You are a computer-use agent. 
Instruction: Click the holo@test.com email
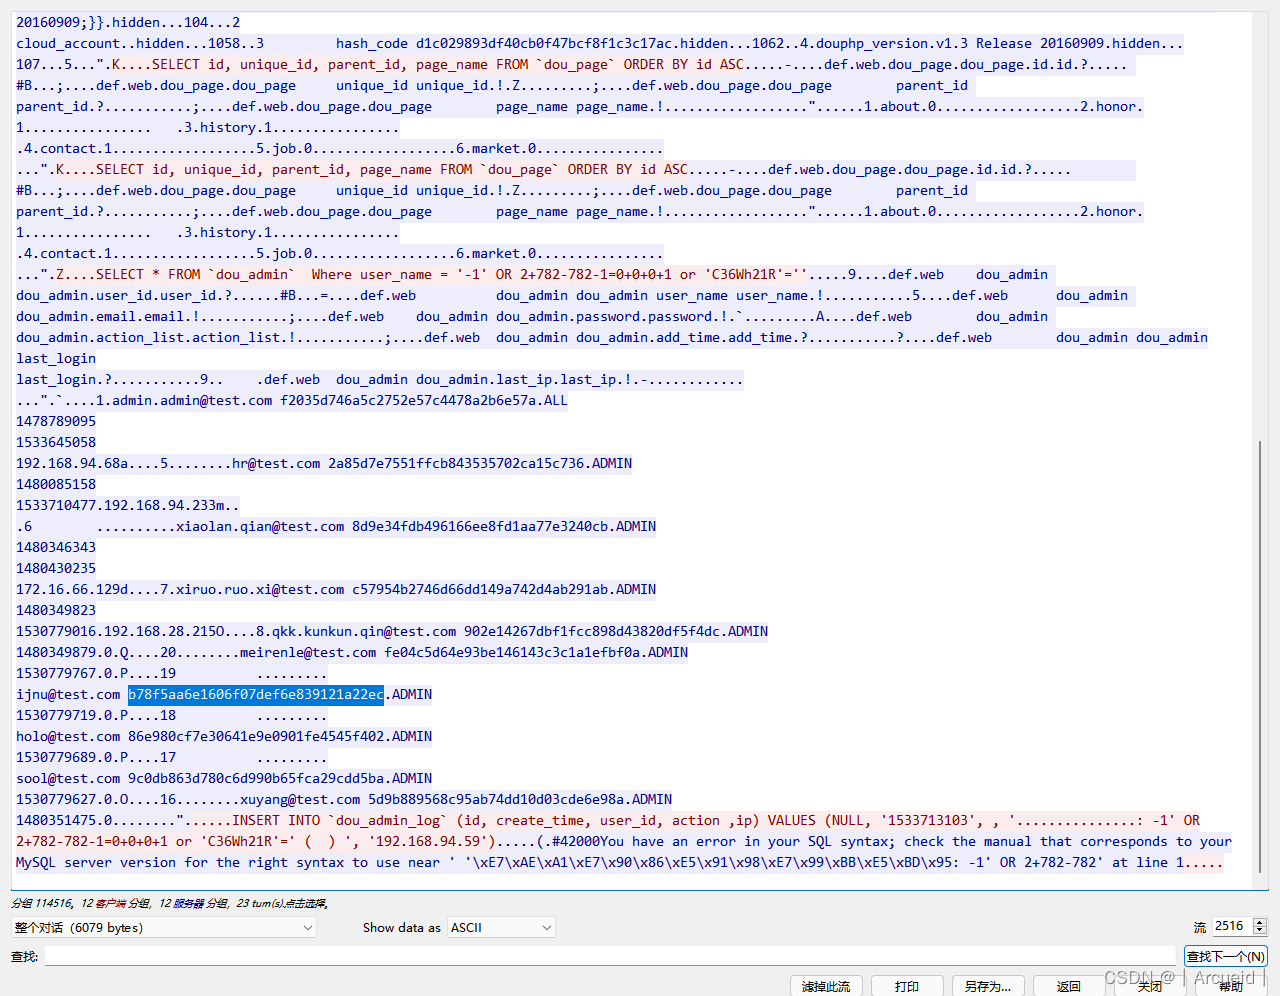[68, 736]
